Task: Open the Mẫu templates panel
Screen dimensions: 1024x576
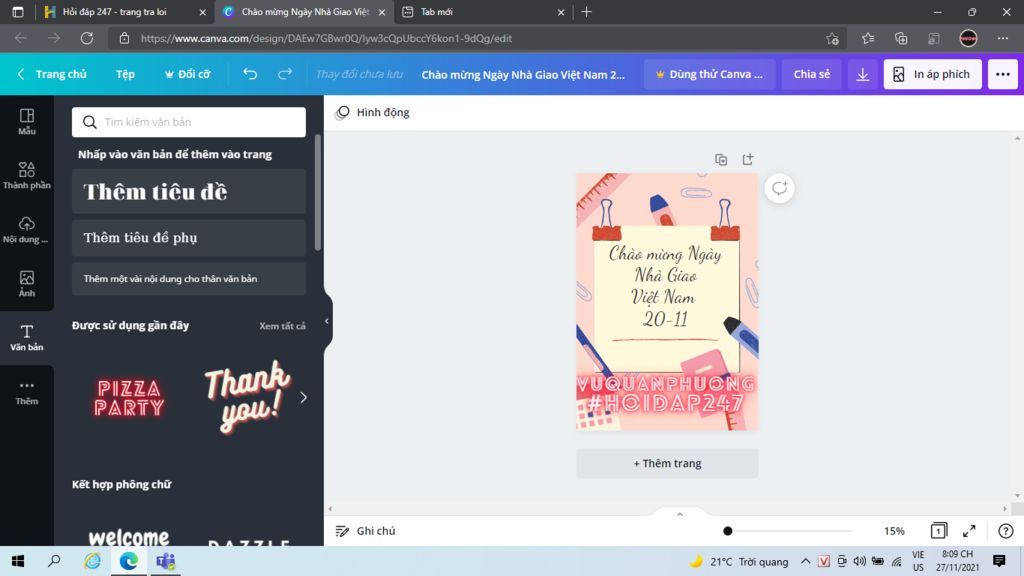Action: [x=27, y=121]
